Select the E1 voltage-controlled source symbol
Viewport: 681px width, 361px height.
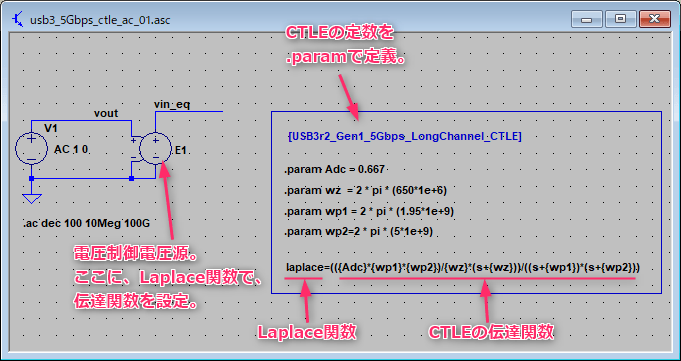pos(155,149)
